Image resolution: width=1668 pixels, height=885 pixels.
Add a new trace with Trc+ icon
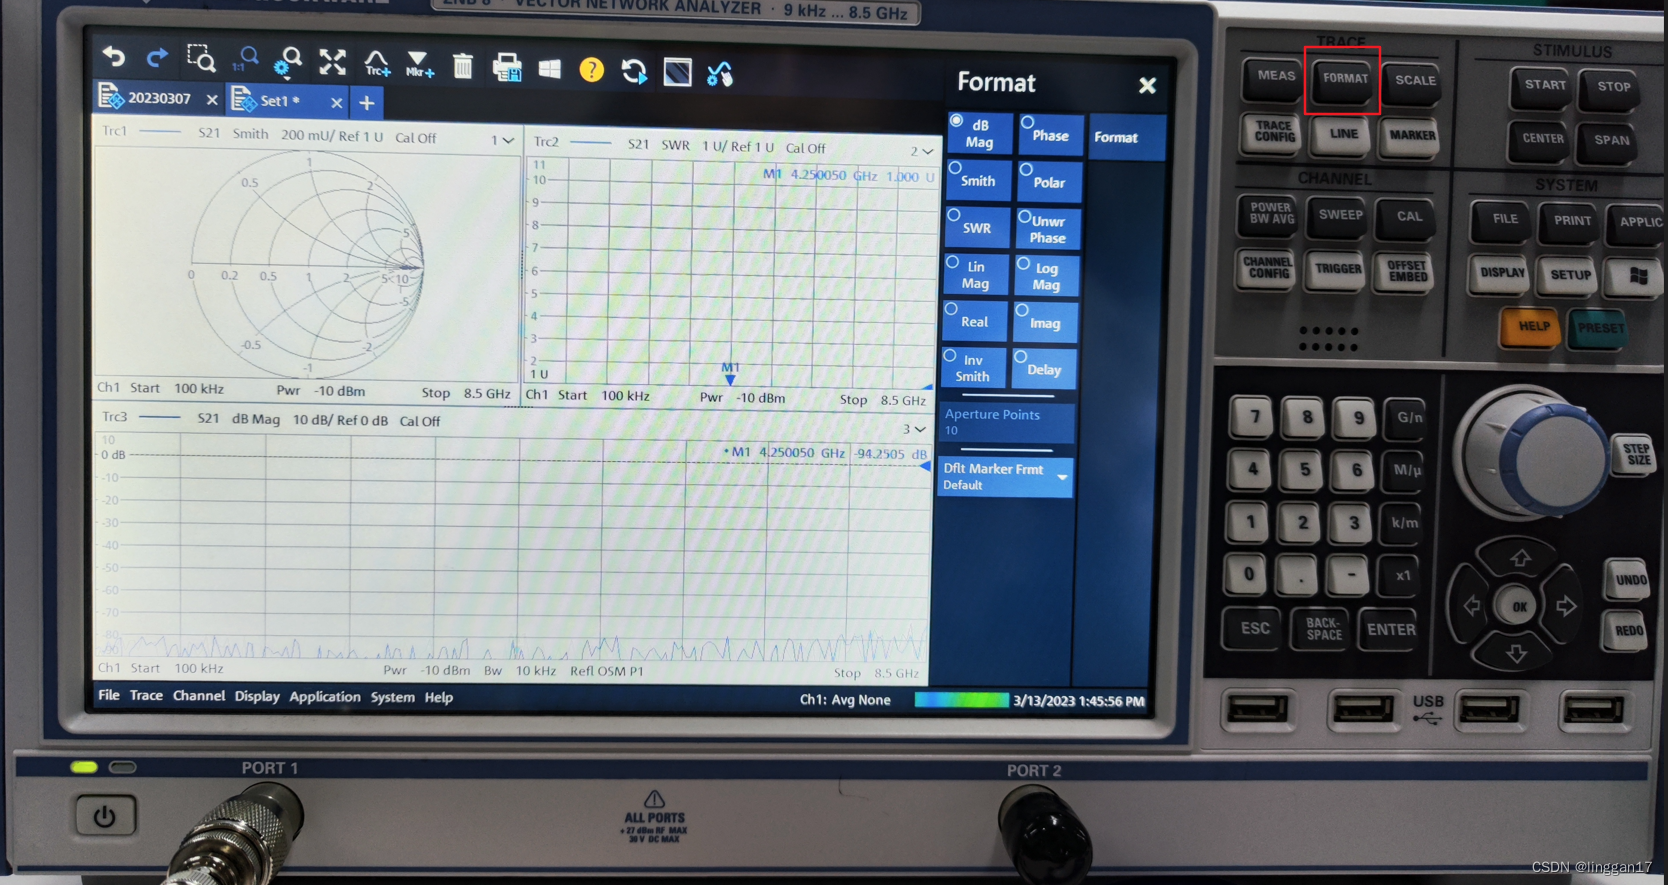click(376, 64)
